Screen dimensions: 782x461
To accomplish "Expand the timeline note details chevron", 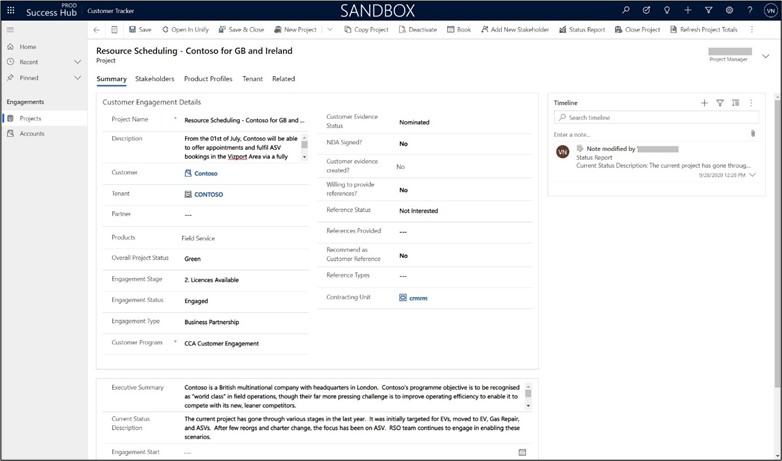I will tap(752, 174).
